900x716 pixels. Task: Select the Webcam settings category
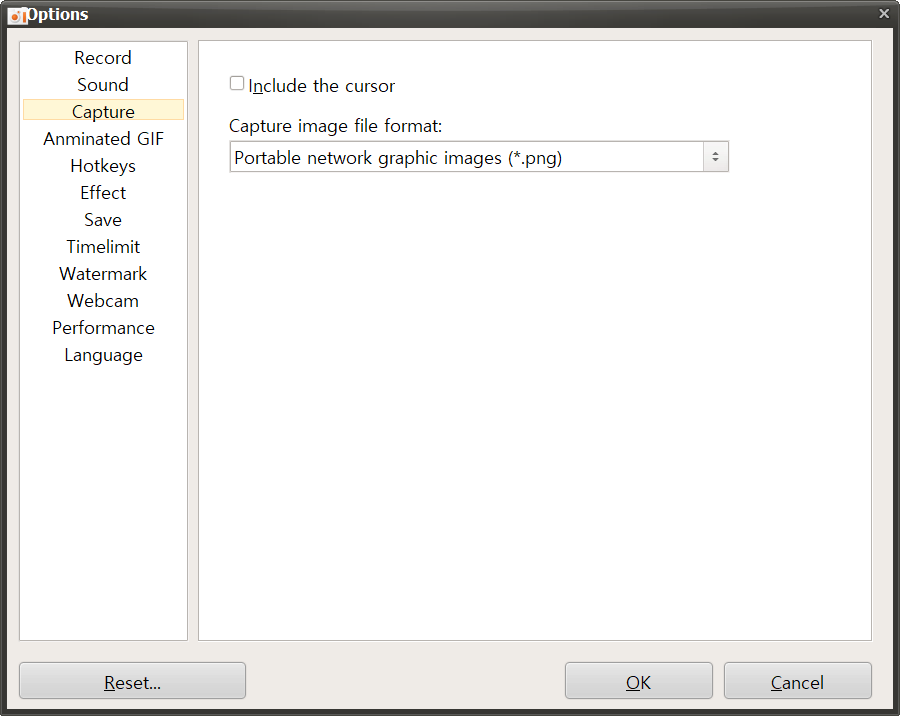(x=102, y=300)
